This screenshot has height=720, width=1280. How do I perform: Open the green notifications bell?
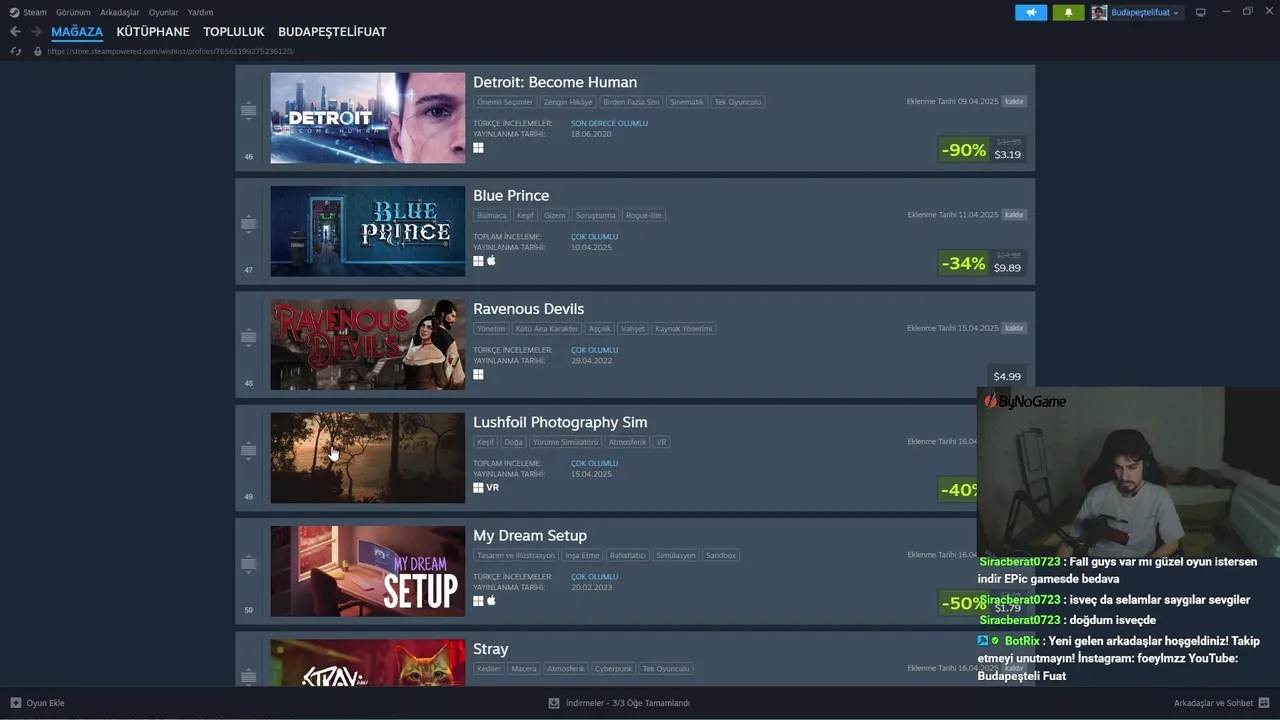1068,13
